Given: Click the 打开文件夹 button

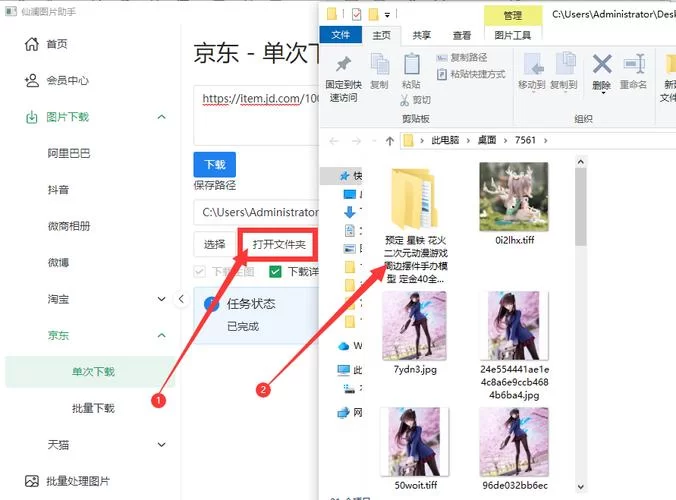Looking at the screenshot, I should [x=279, y=245].
